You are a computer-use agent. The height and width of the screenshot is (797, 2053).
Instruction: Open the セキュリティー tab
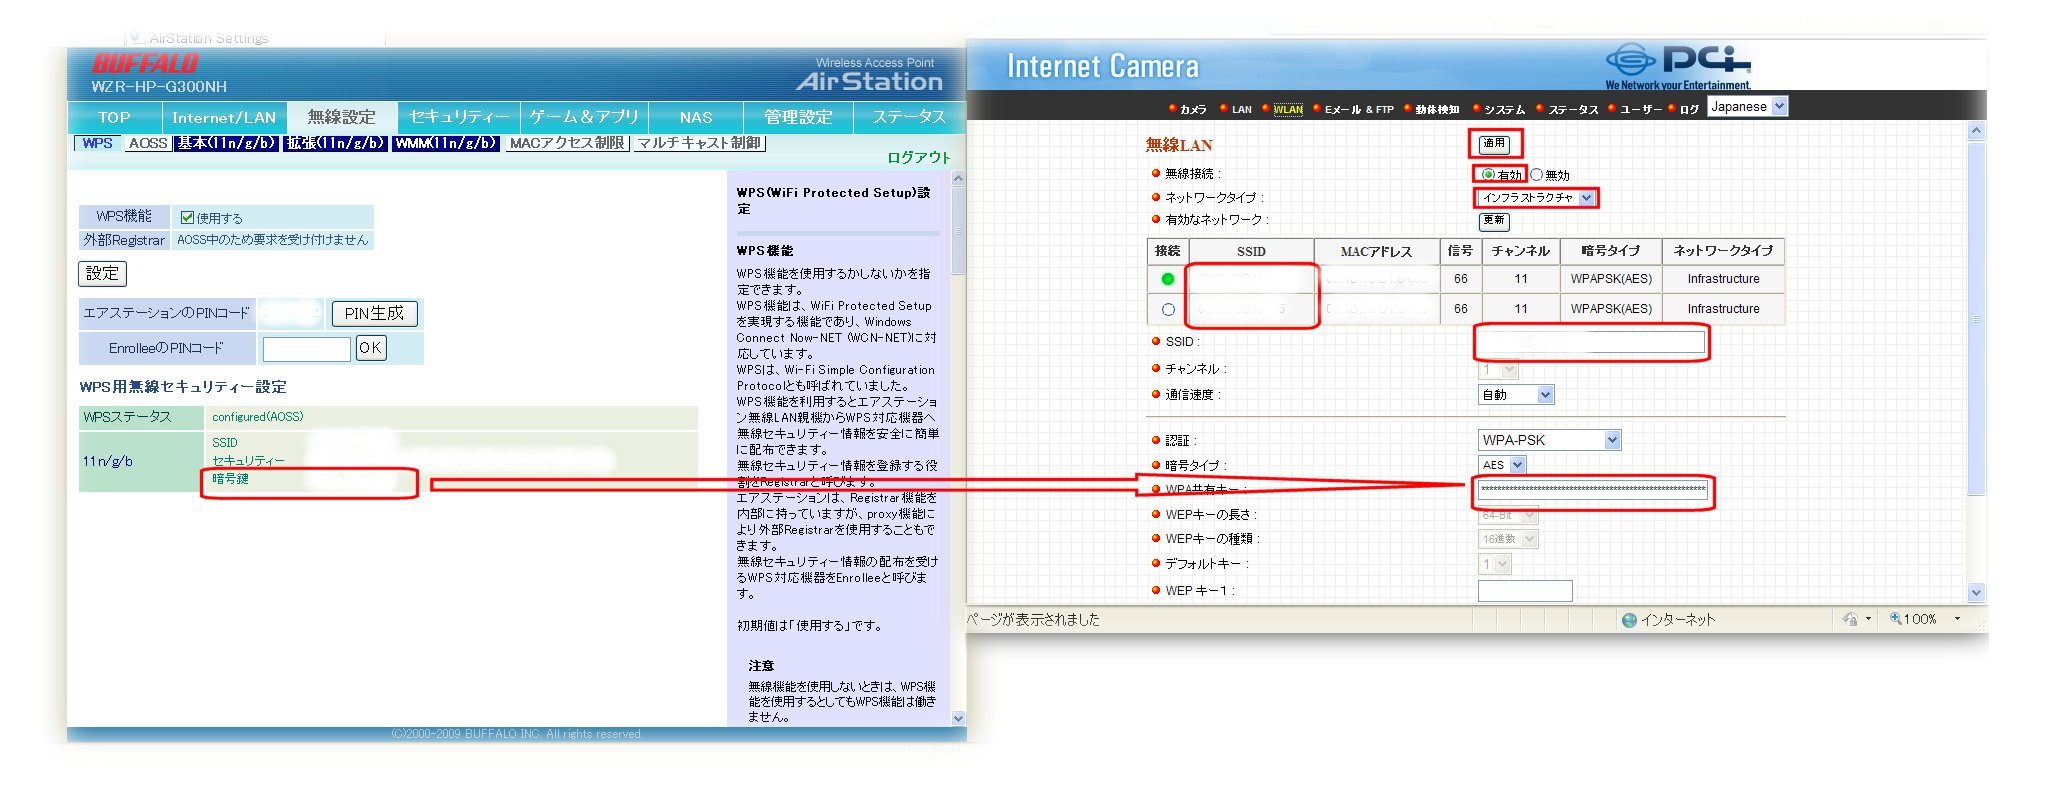pos(459,117)
